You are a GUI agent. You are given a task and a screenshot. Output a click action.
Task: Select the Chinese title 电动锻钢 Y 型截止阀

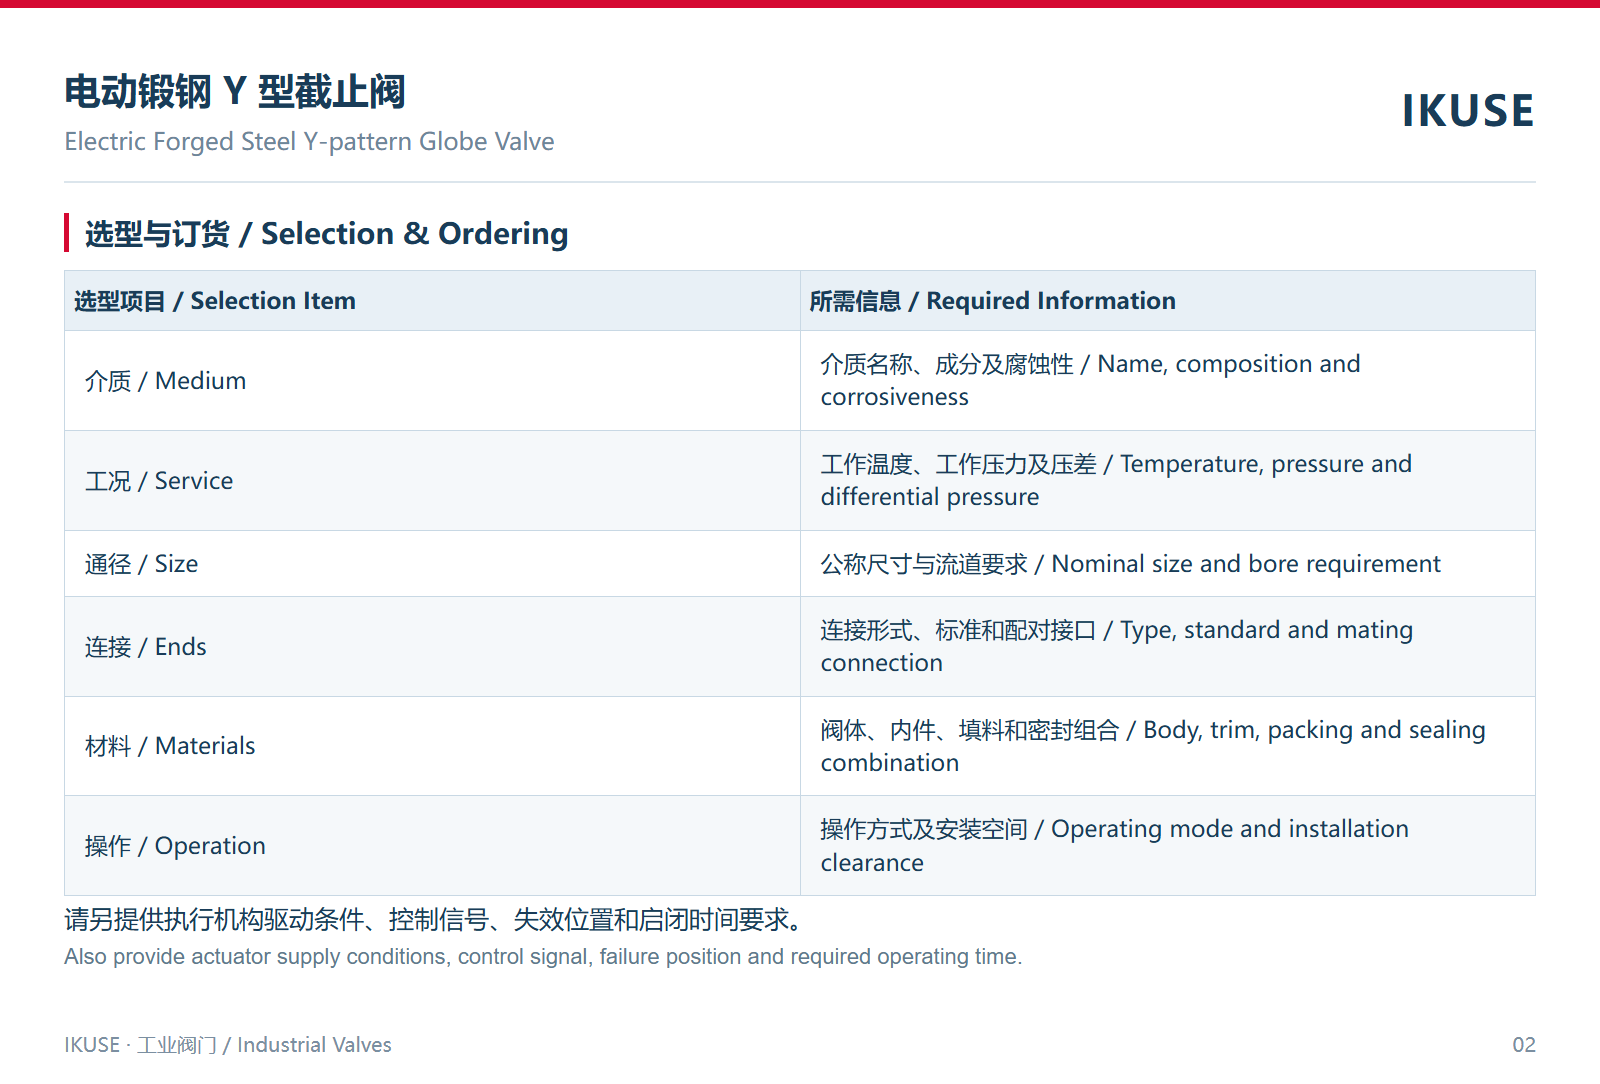coord(235,92)
